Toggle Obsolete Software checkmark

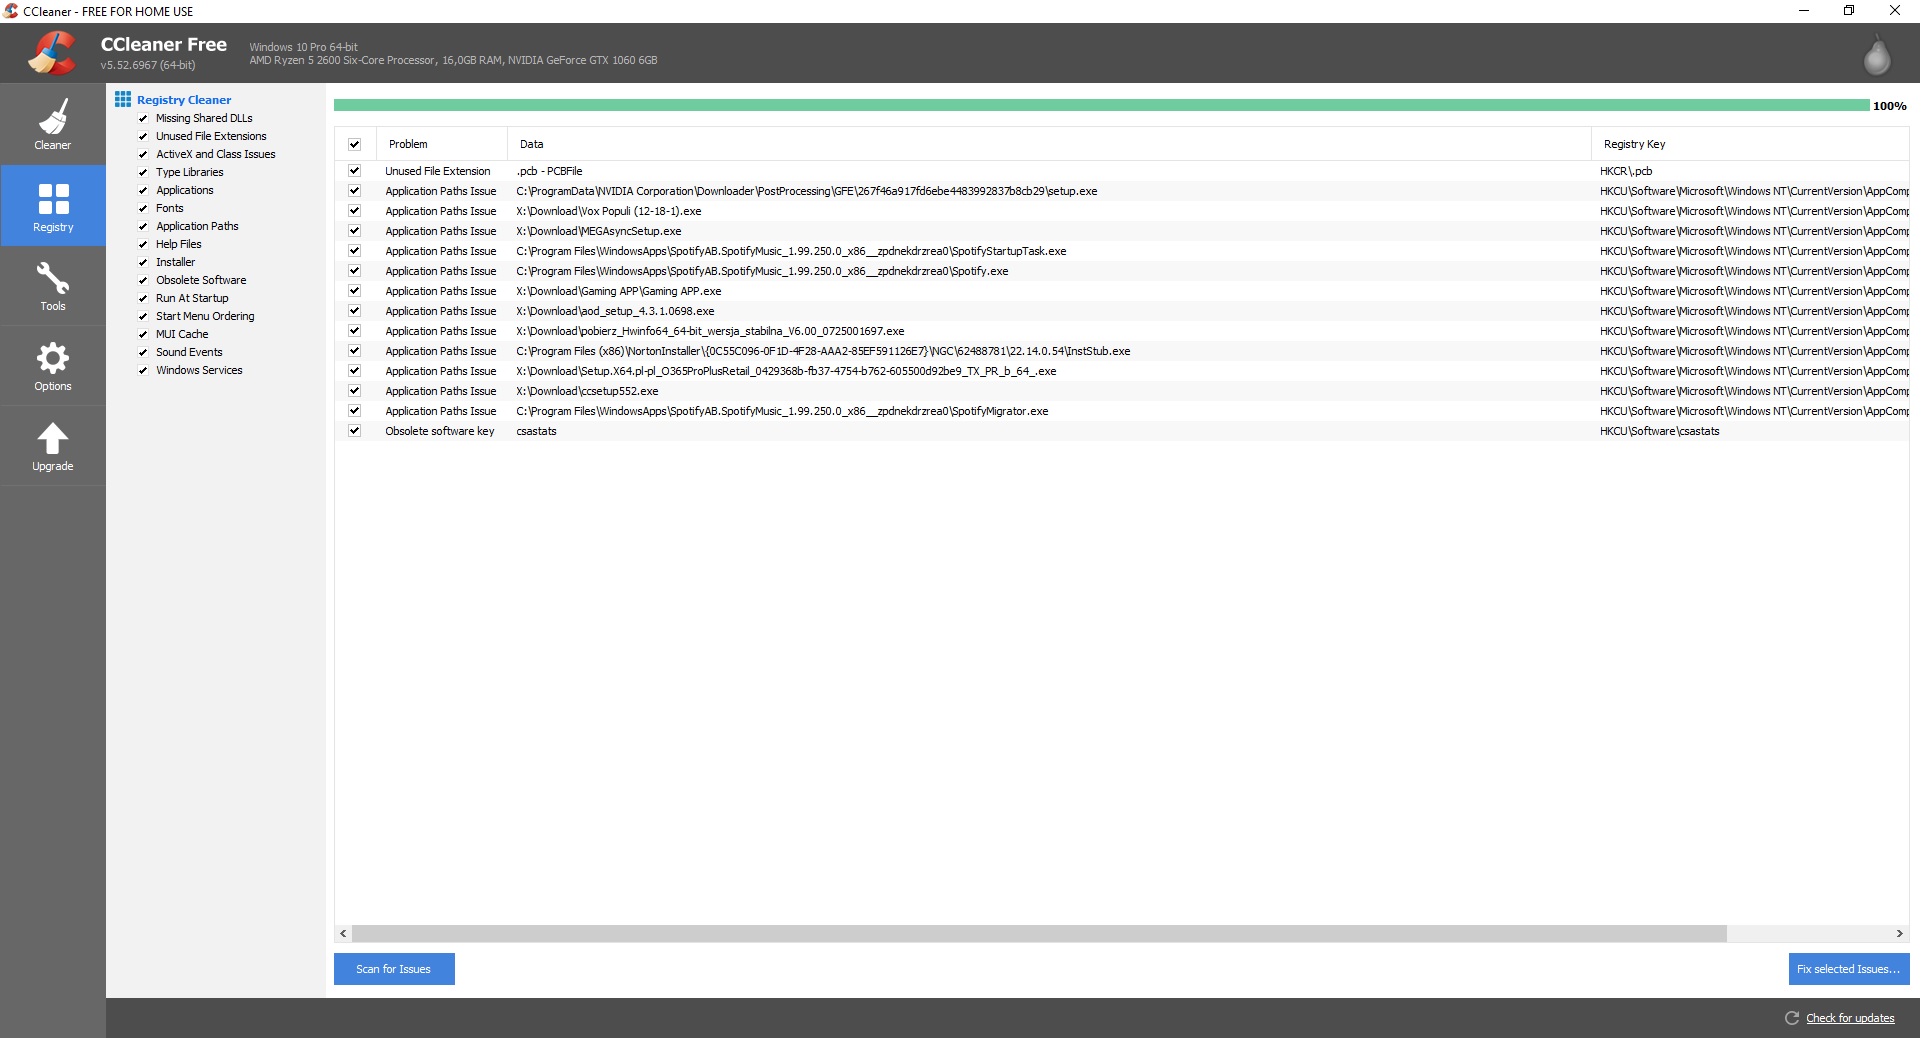pyautogui.click(x=143, y=281)
